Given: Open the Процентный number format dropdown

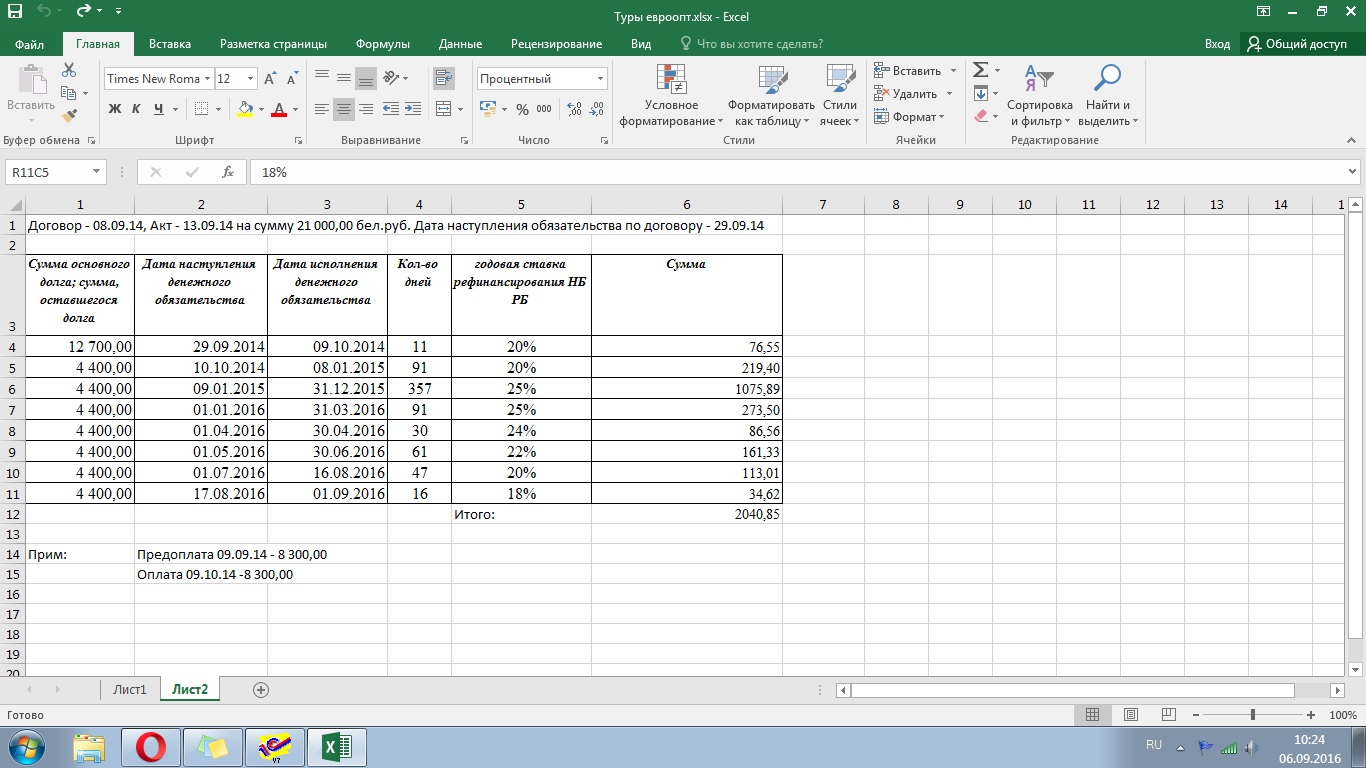Looking at the screenshot, I should (600, 79).
